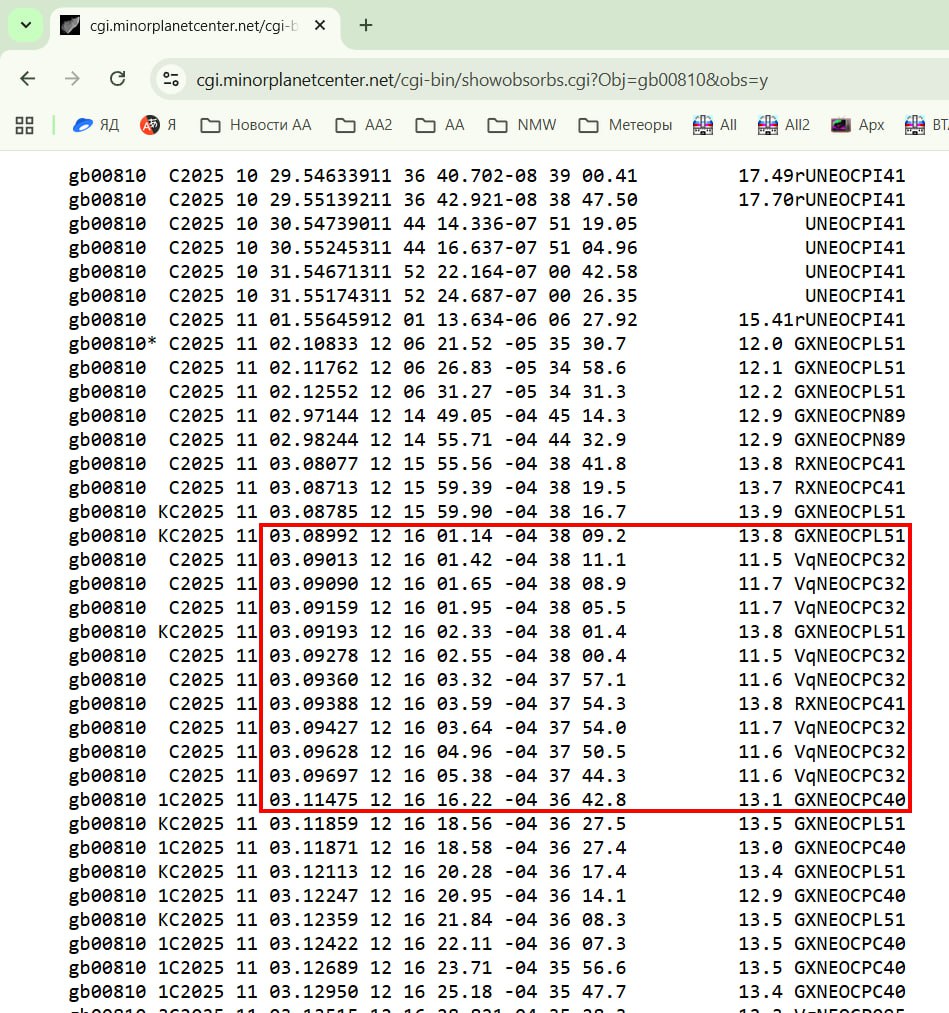Open the ЯД bookmark

pyautogui.click(x=96, y=125)
